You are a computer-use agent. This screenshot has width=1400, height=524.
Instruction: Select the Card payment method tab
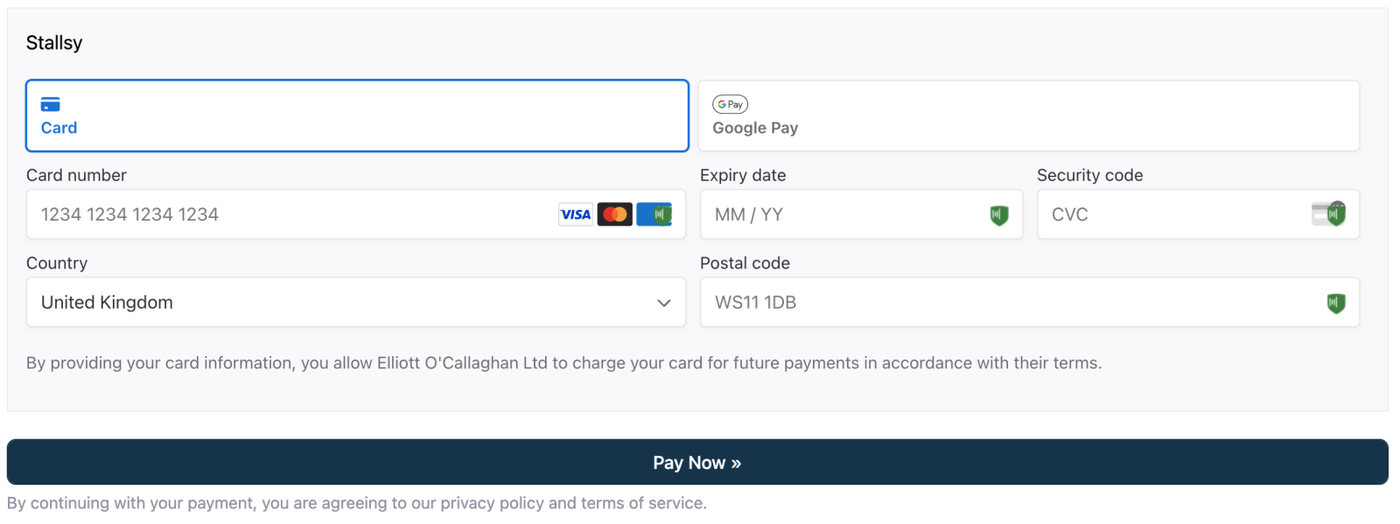357,116
